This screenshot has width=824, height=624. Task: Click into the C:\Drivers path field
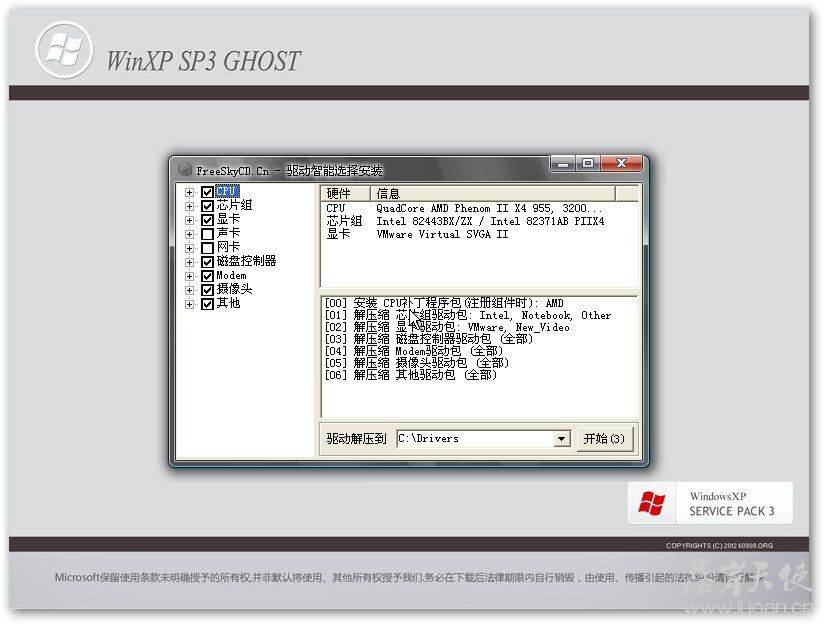click(476, 438)
